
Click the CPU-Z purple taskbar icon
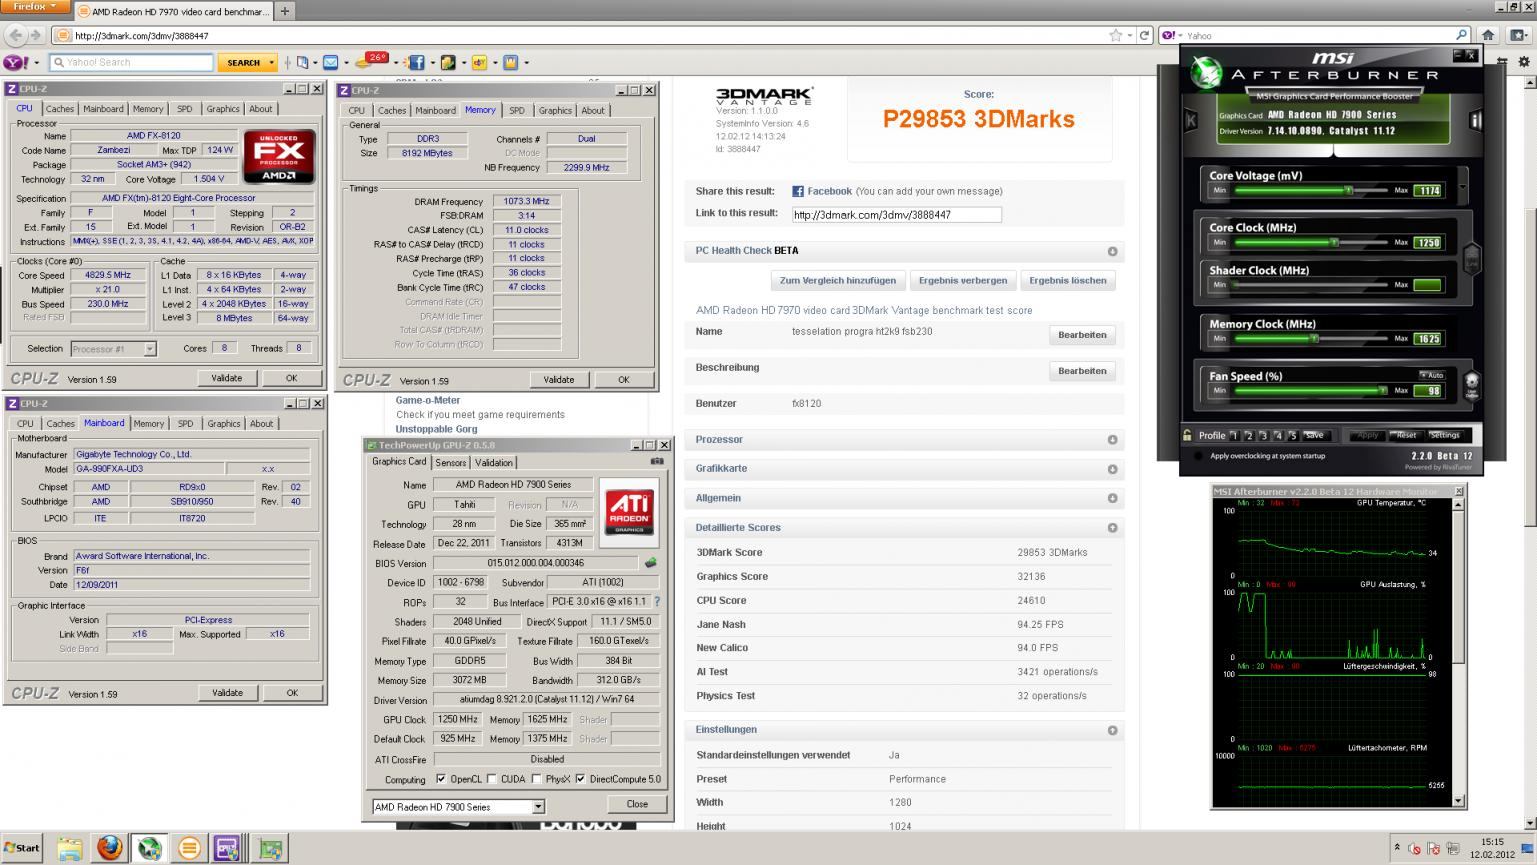[227, 848]
